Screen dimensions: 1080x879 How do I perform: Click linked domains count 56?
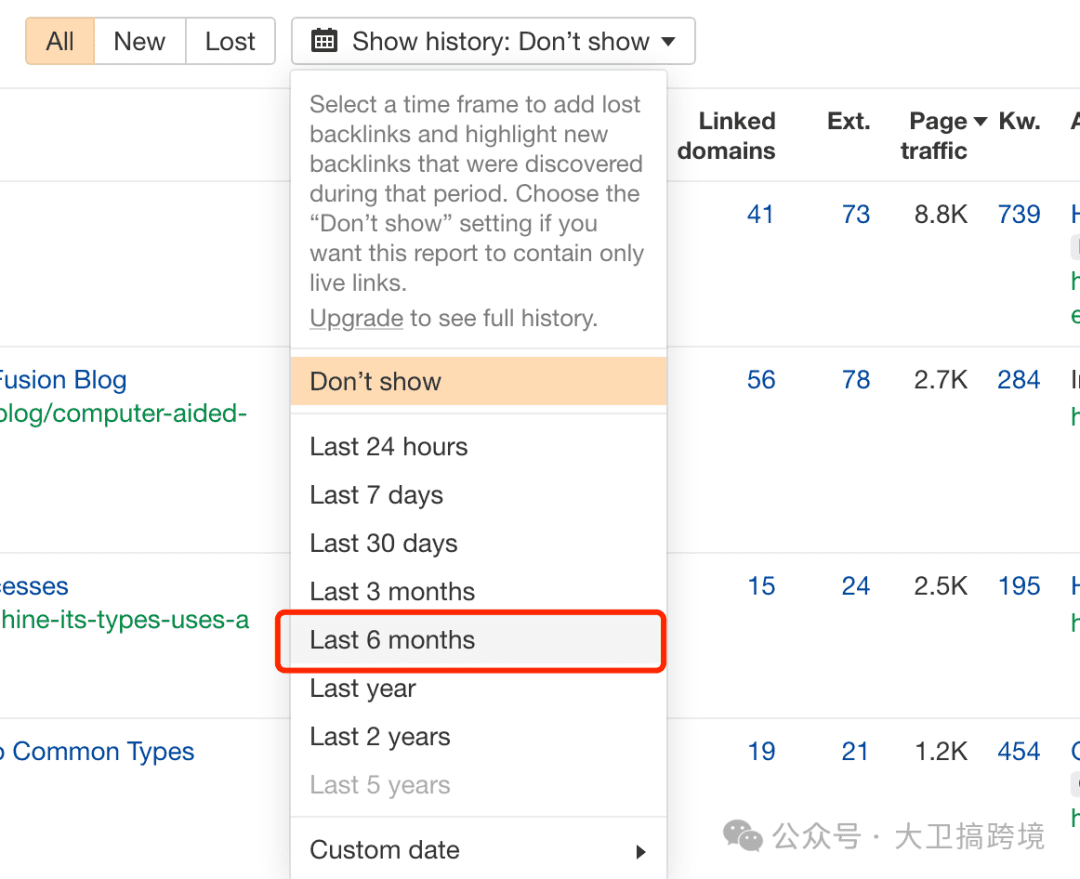click(761, 380)
